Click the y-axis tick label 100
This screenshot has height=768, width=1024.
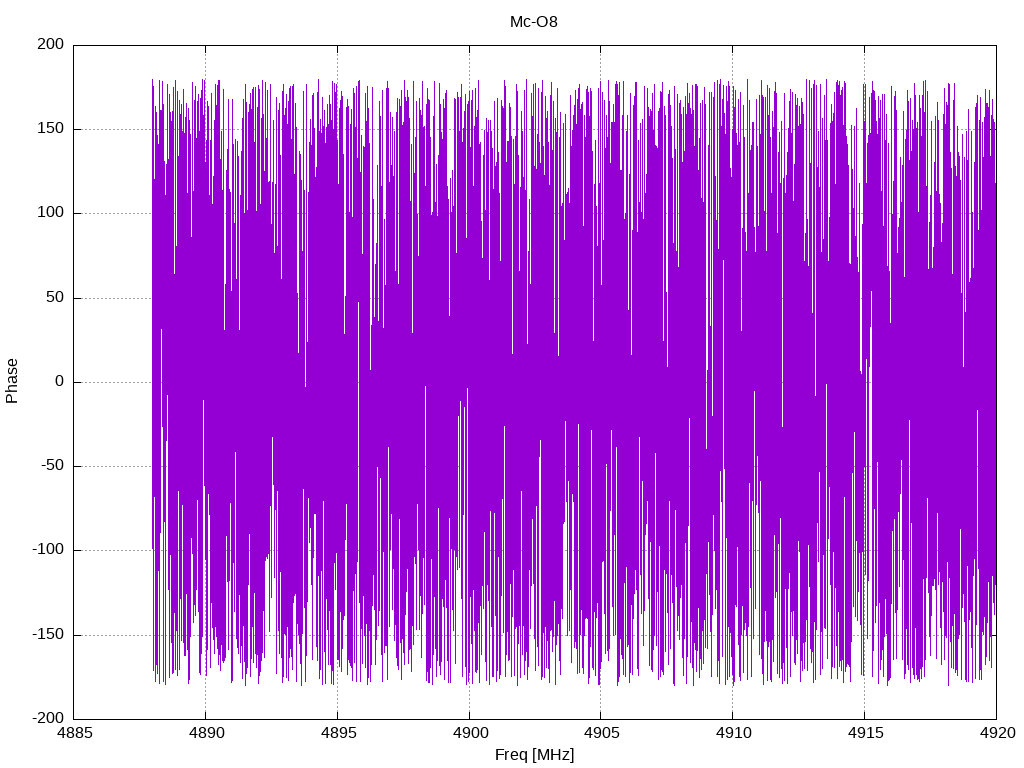point(51,213)
